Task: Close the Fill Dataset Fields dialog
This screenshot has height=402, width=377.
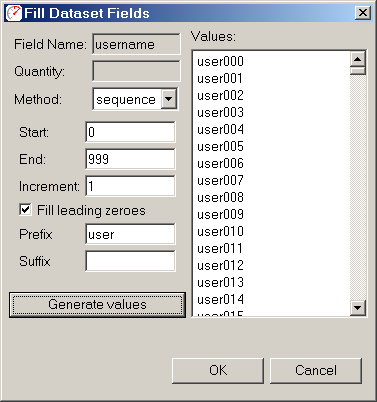Action: 363,13
